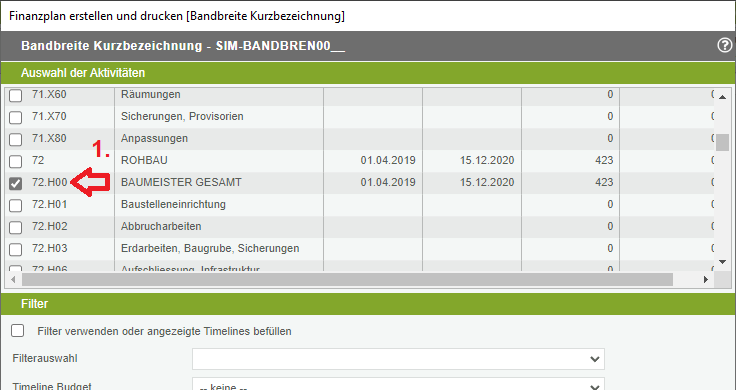Uncheck the 72.H00 BAUMEISTER GESAMT checkbox
736x390 pixels.
pos(15,184)
